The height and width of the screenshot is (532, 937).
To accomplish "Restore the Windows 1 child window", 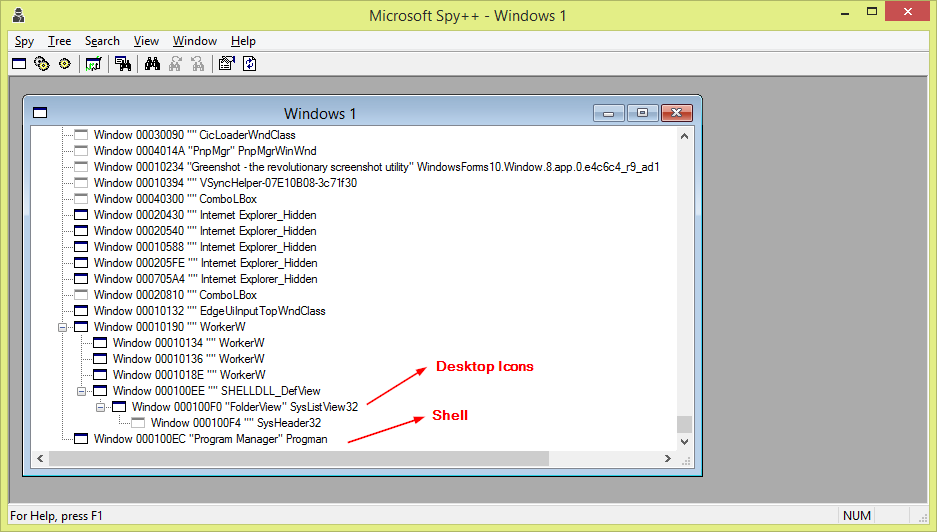I will pos(642,113).
